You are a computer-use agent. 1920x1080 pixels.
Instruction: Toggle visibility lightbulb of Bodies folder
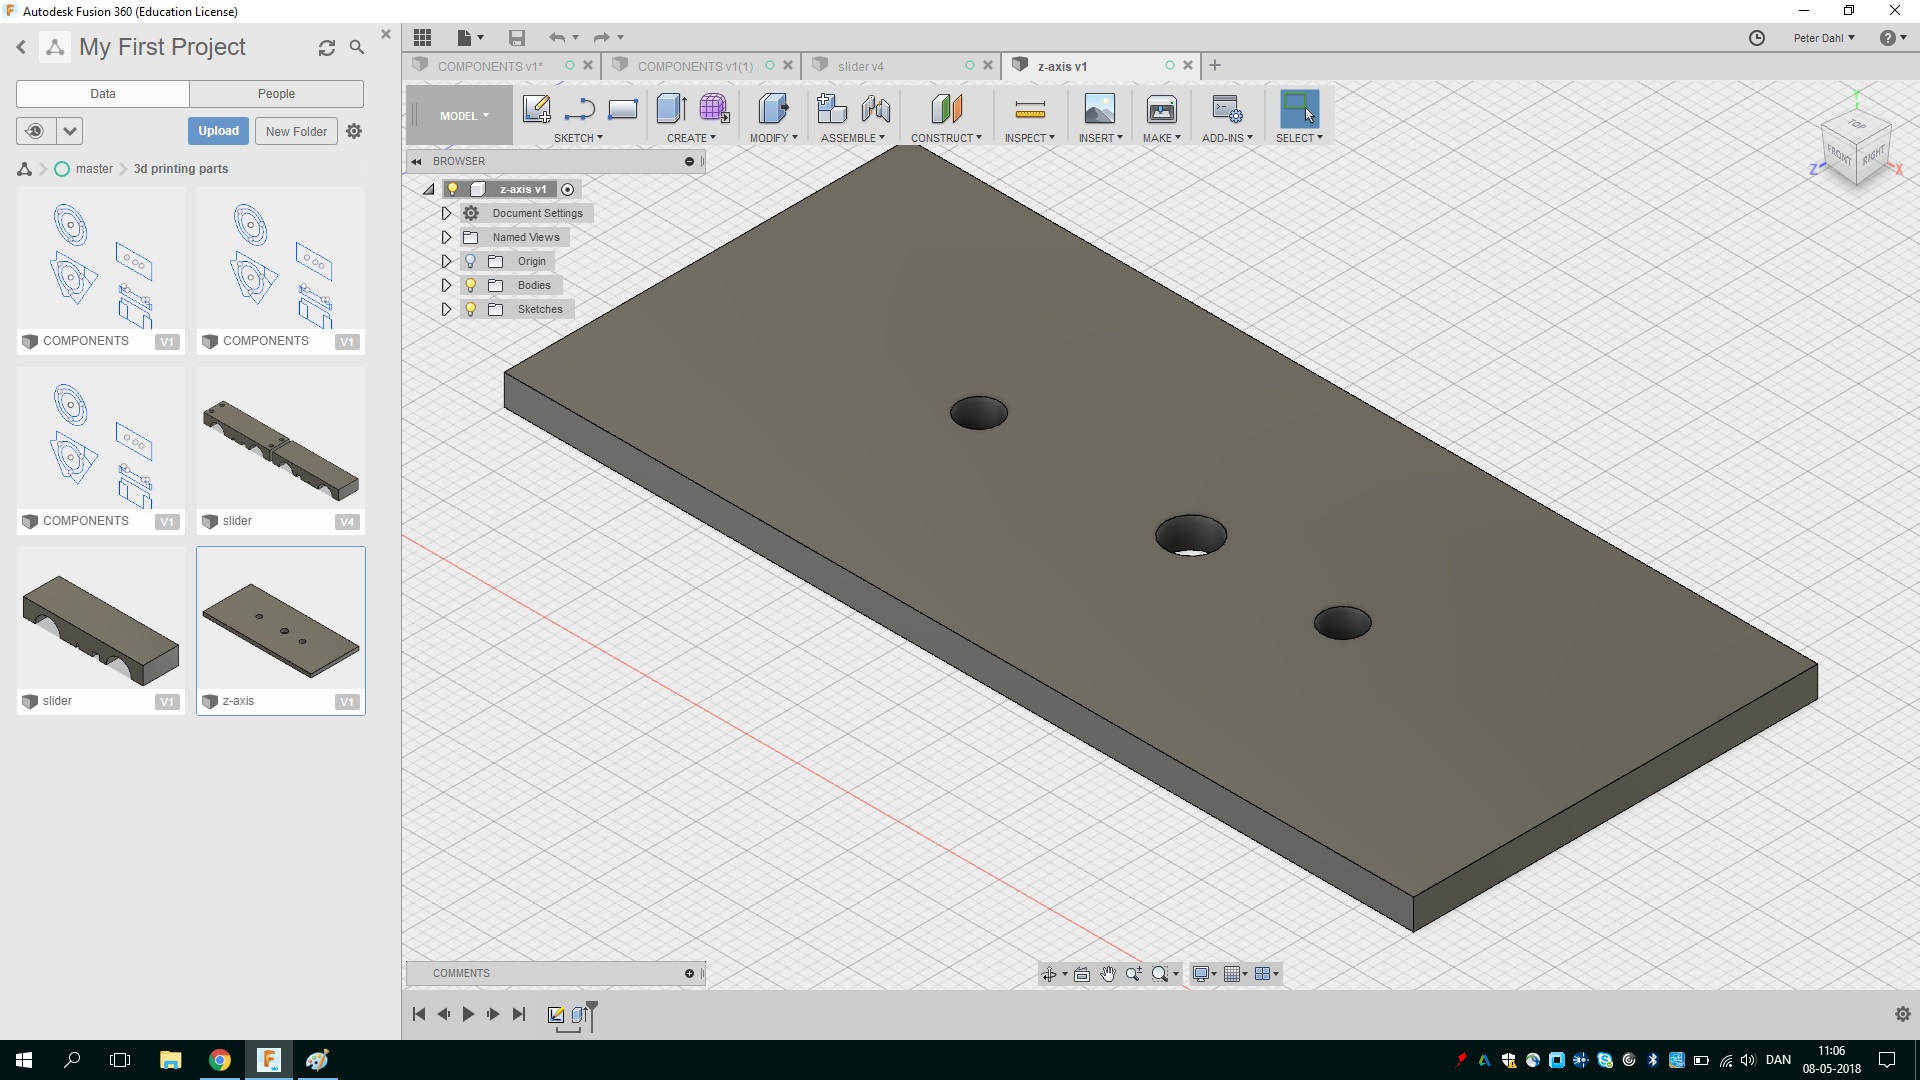[470, 285]
